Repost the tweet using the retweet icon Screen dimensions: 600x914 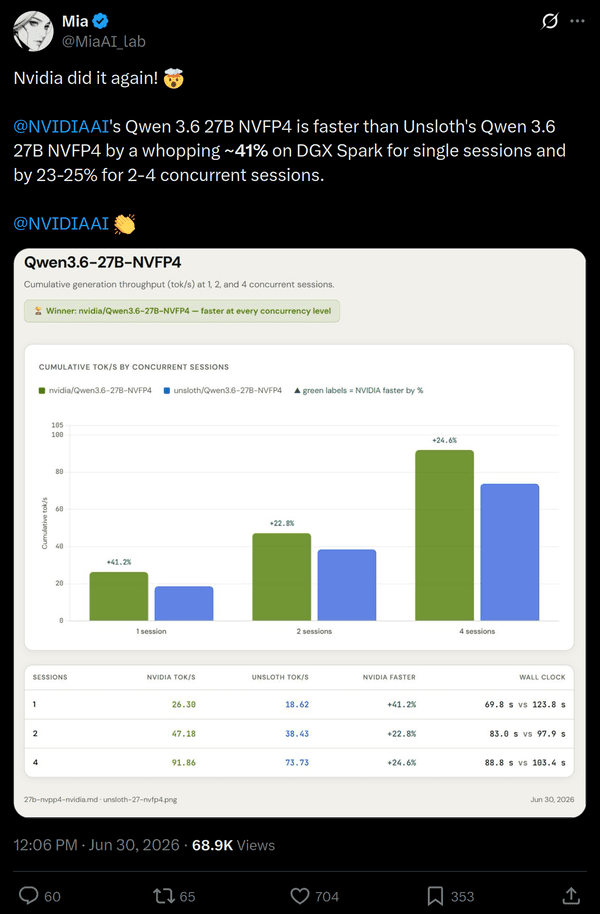(163, 896)
